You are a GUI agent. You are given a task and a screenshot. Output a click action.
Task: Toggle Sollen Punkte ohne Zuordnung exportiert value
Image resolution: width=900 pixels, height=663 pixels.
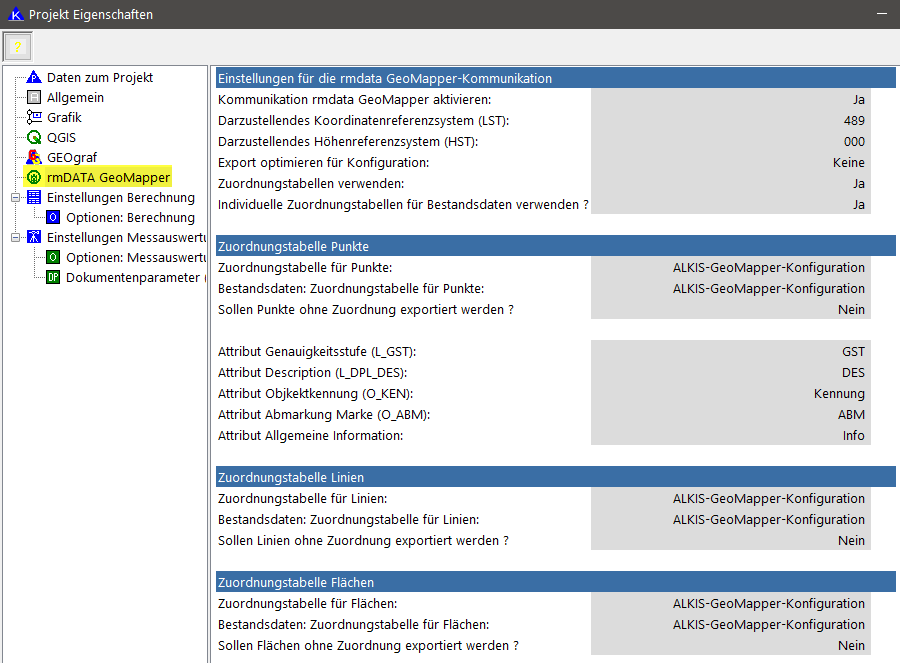(x=730, y=310)
